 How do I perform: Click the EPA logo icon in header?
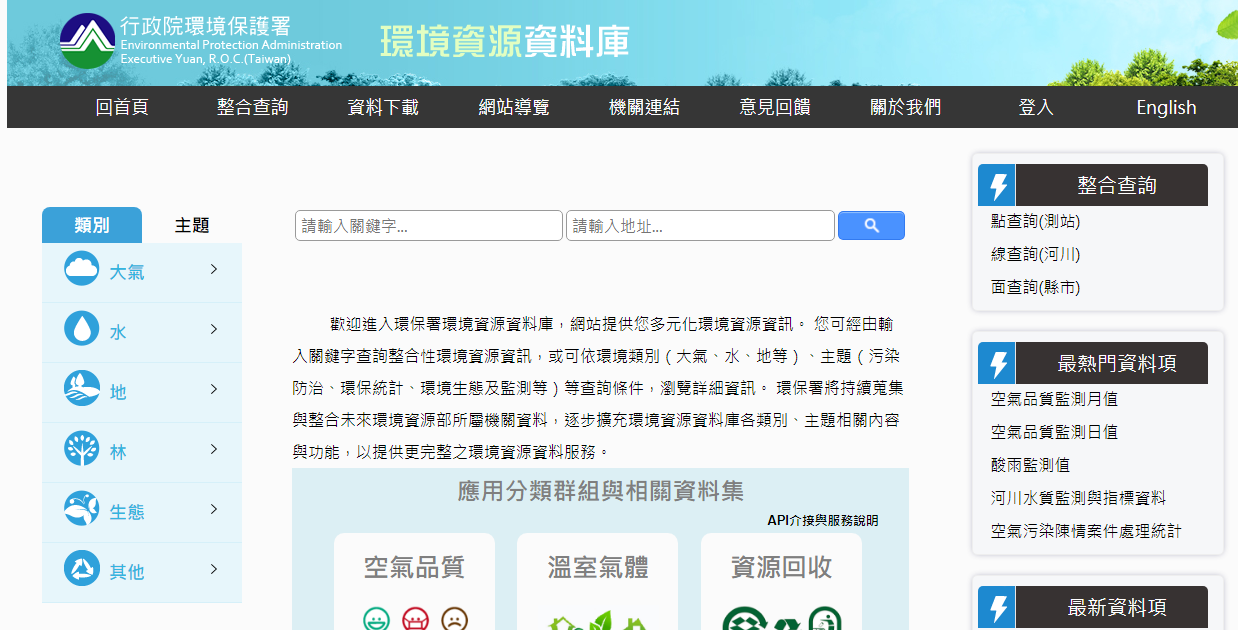[87, 41]
